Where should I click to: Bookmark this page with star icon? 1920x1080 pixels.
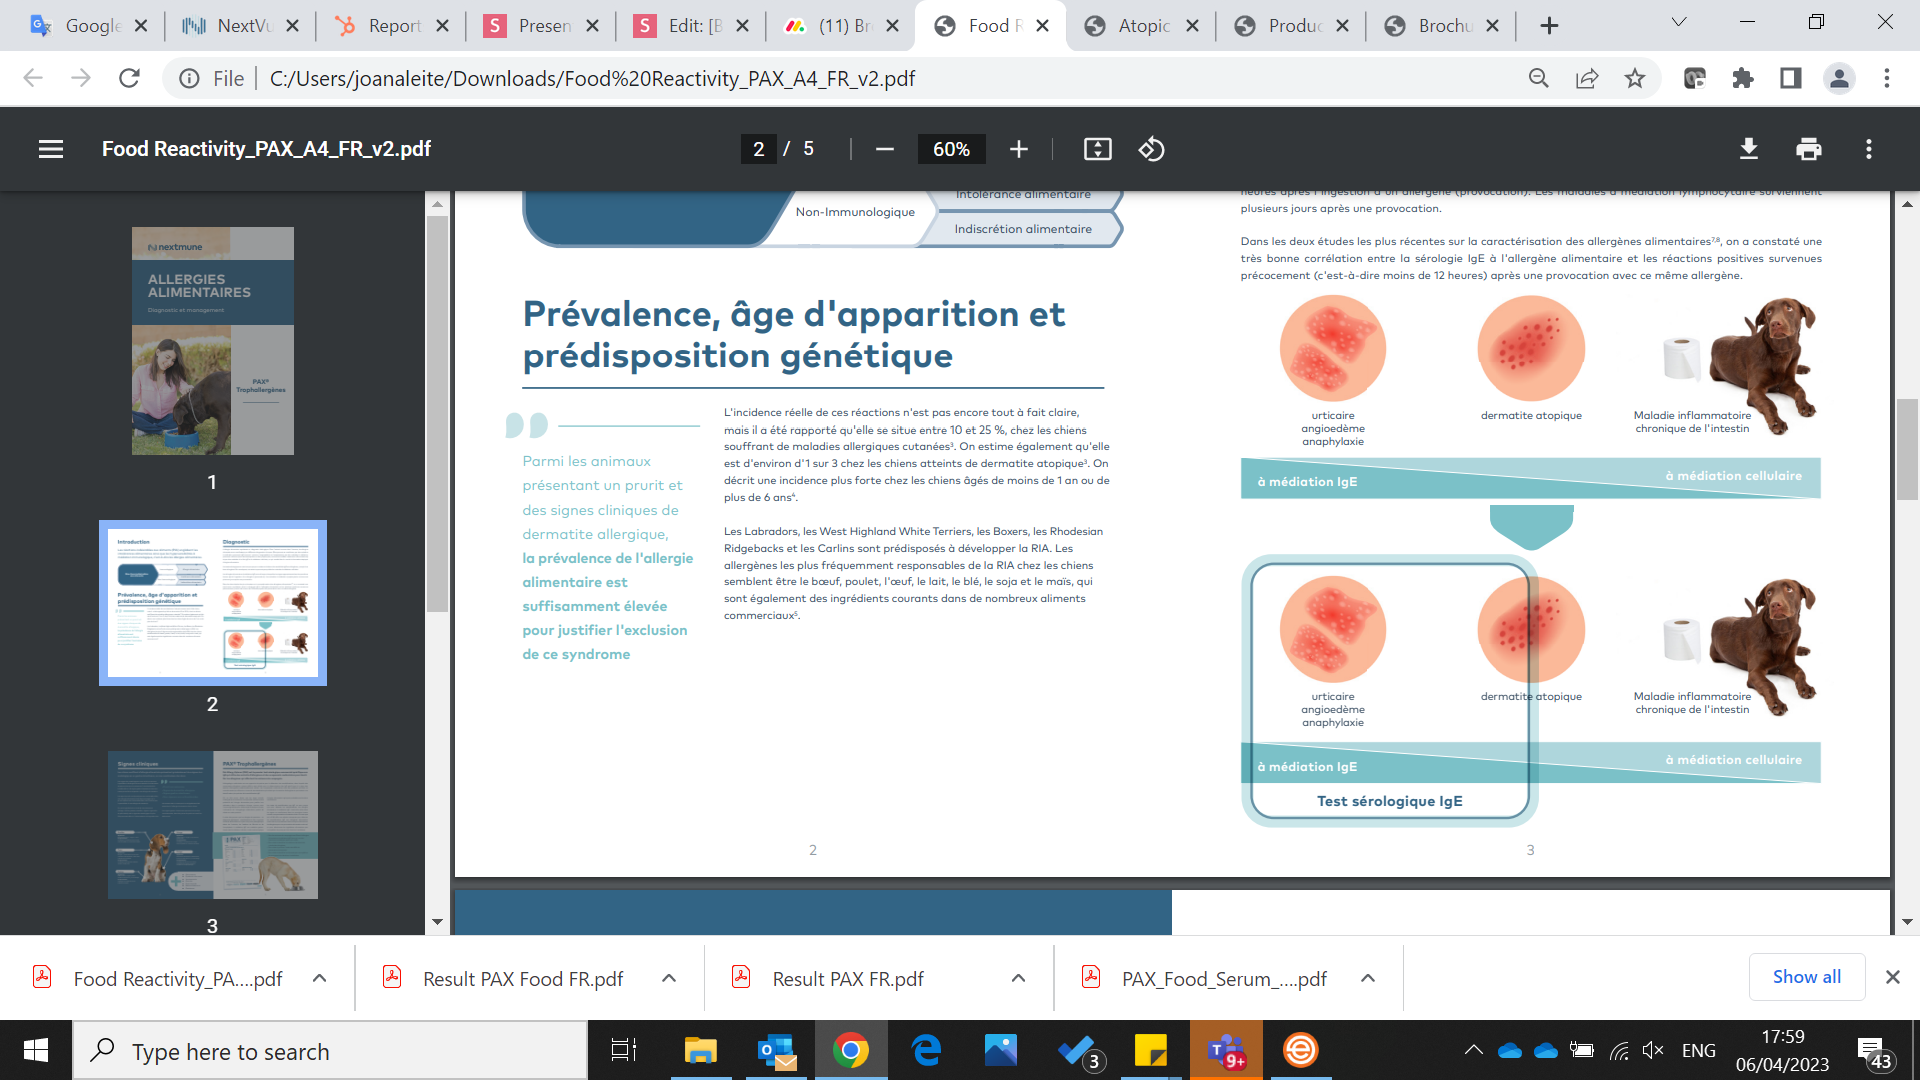point(1634,78)
